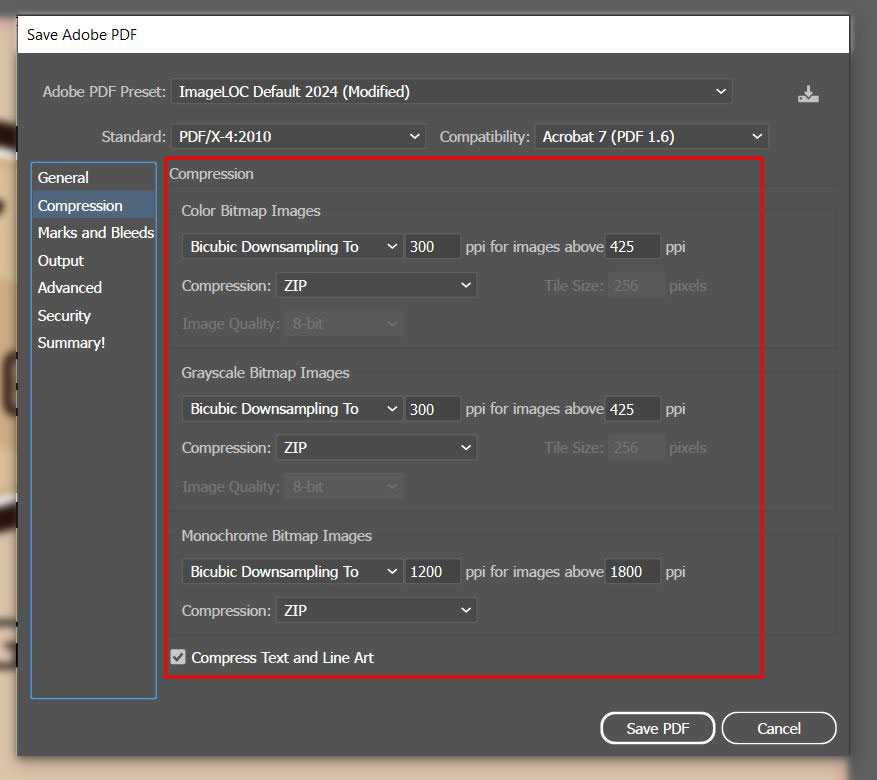
Task: Click Monochrome 1200 ppi field
Action: point(433,571)
